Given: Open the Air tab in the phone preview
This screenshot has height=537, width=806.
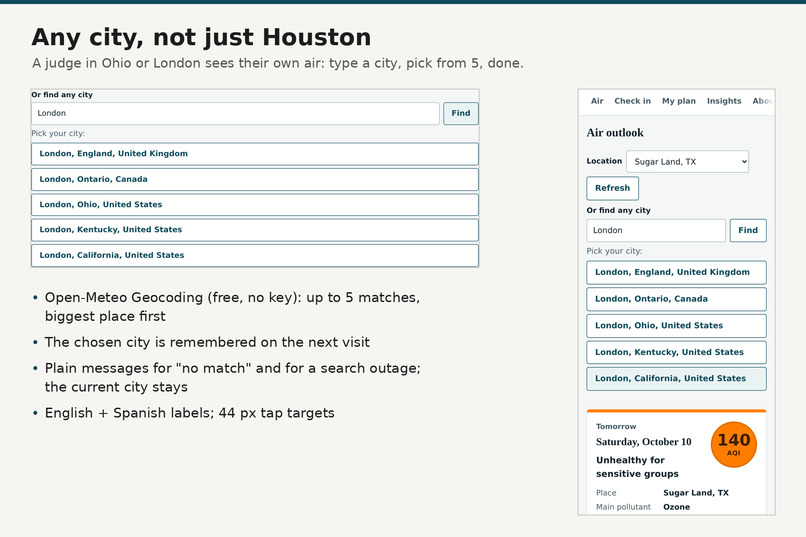Looking at the screenshot, I should (597, 101).
